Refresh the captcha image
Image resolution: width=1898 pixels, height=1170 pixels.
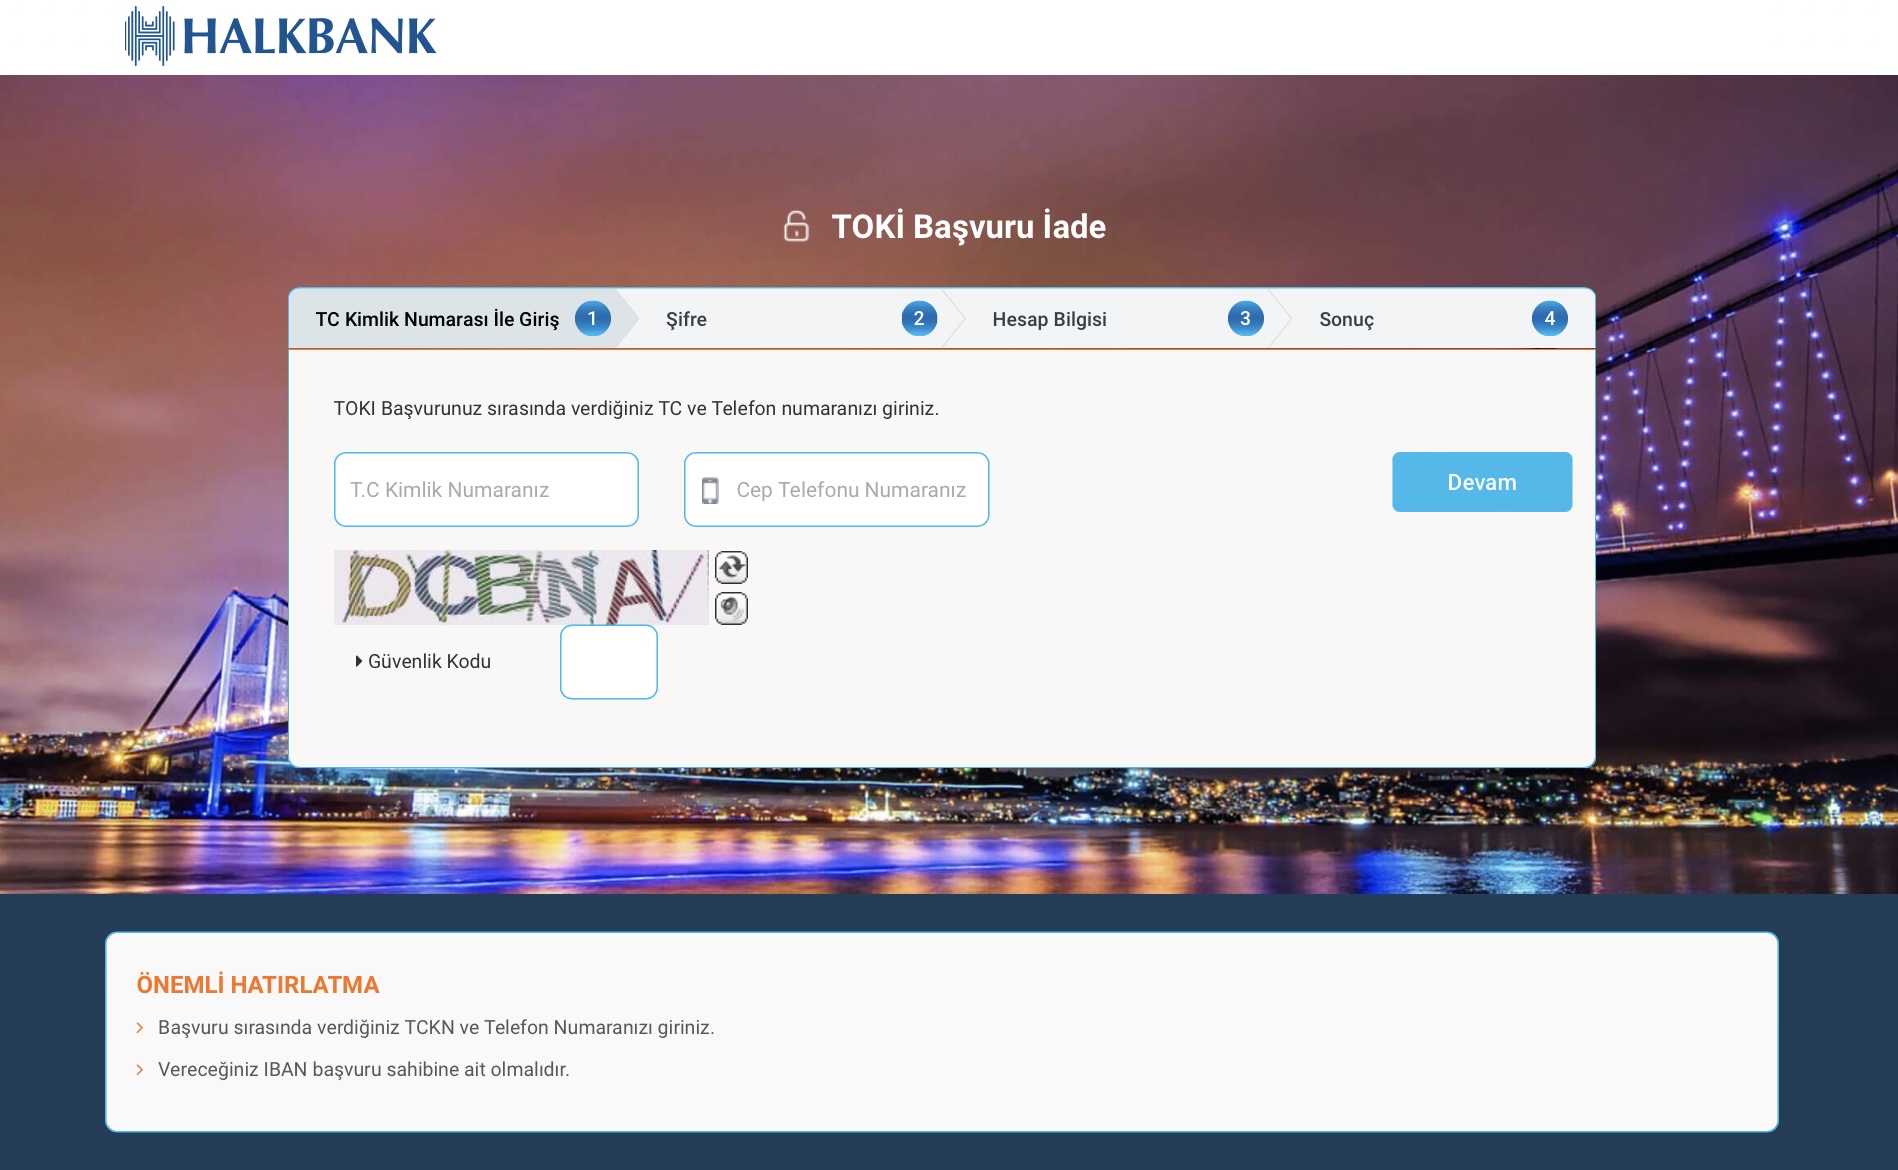tap(731, 568)
